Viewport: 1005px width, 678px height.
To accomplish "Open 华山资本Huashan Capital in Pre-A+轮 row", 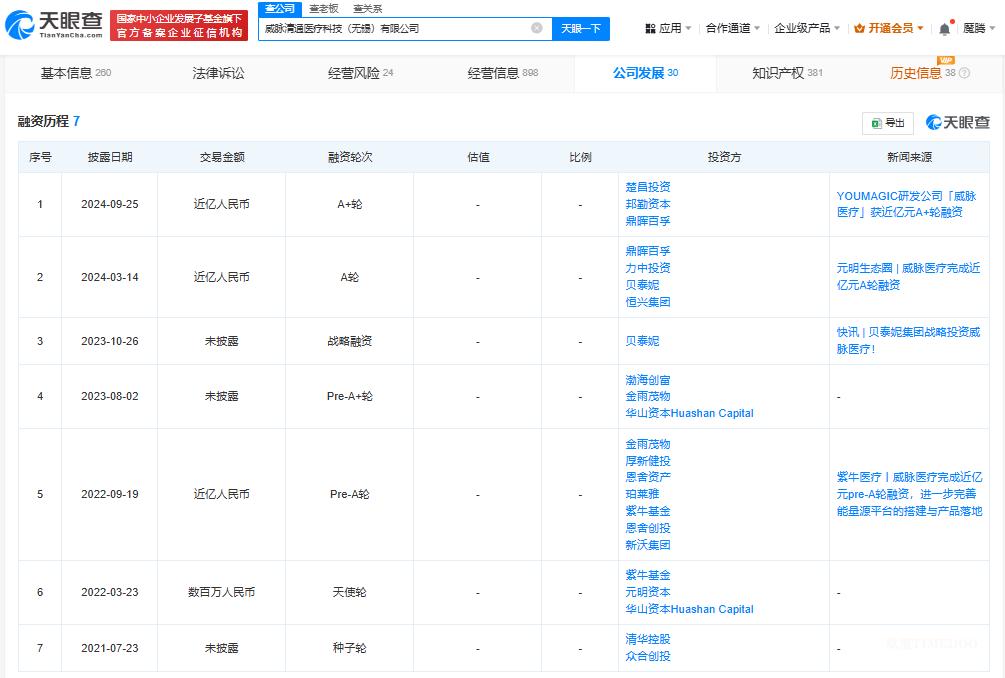I will tap(690, 413).
